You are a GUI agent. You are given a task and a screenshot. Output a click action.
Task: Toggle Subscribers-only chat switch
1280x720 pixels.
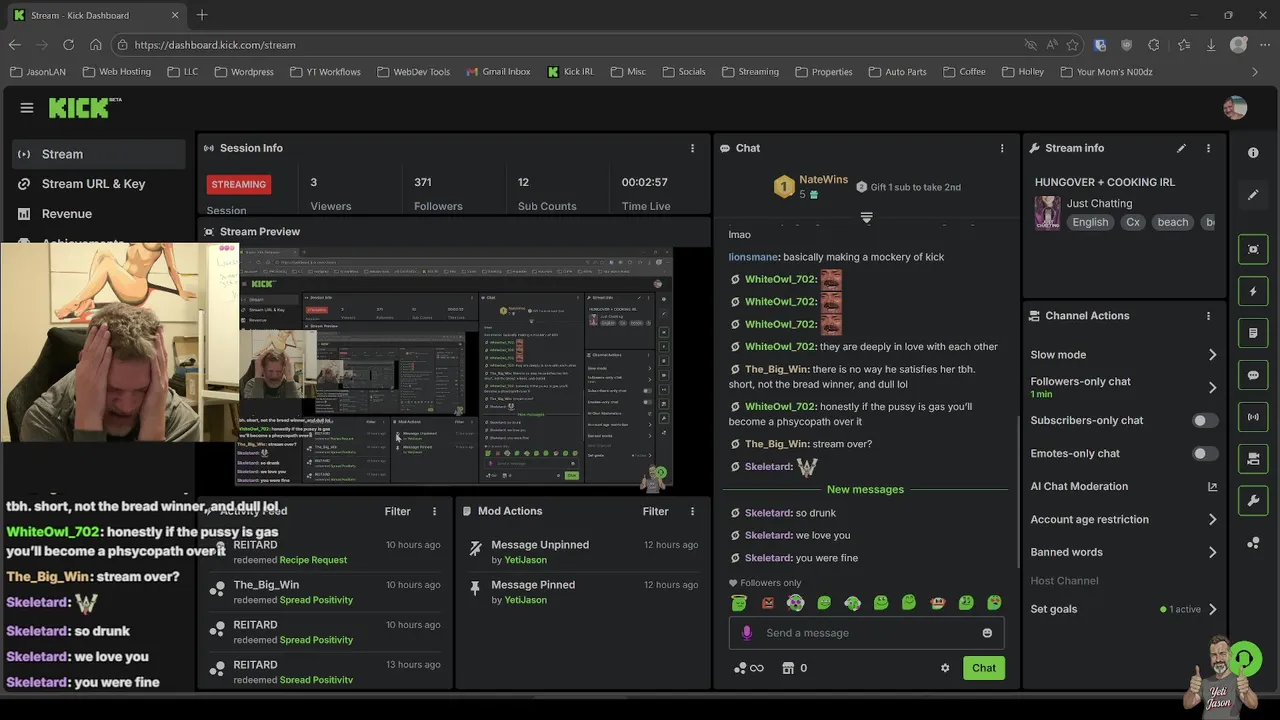(x=1205, y=421)
